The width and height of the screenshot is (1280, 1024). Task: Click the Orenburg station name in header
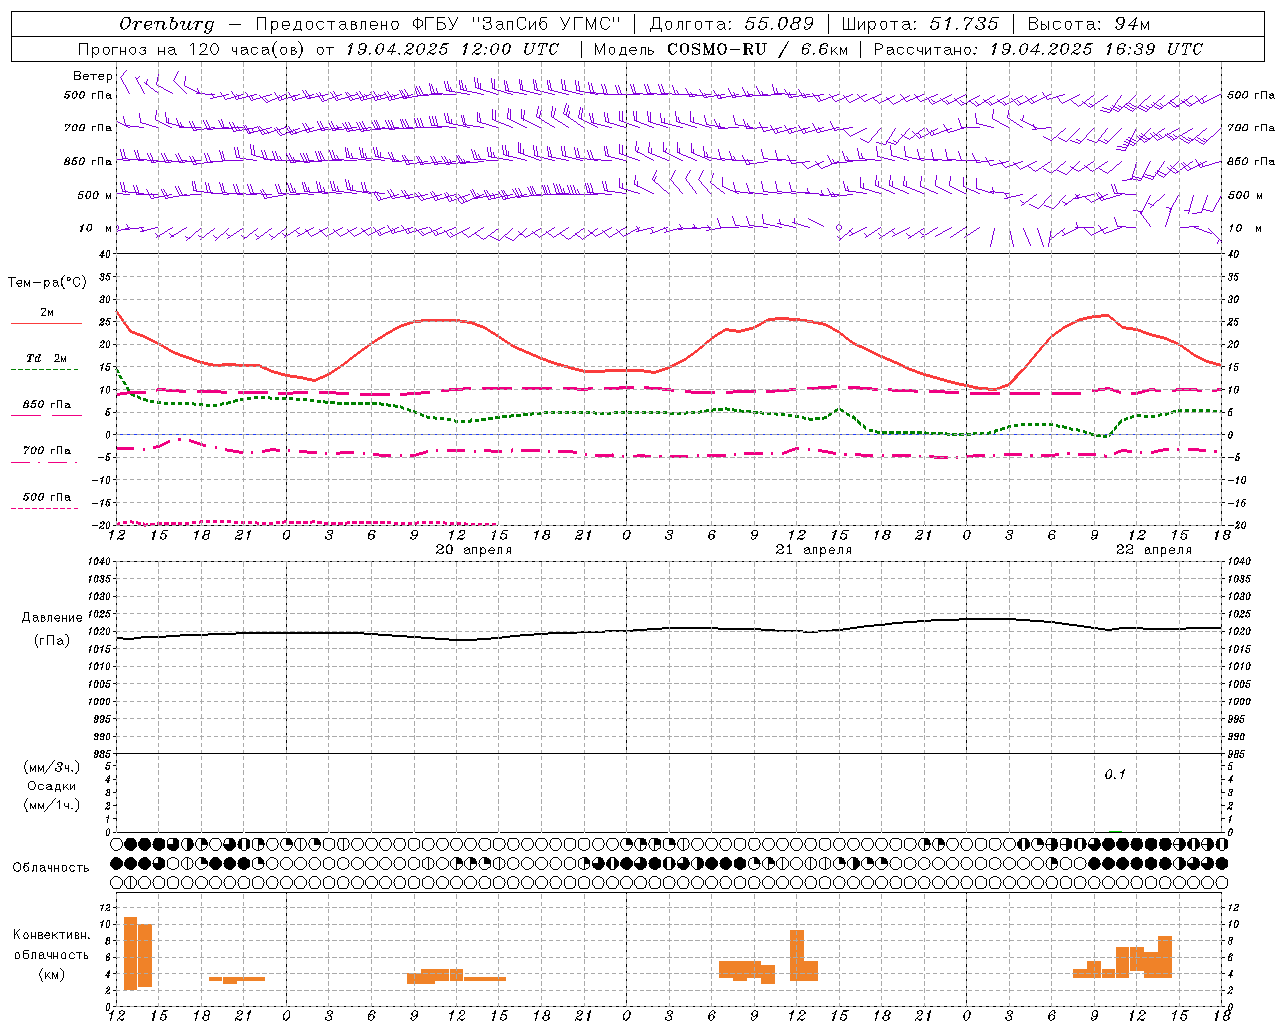pyautogui.click(x=166, y=24)
